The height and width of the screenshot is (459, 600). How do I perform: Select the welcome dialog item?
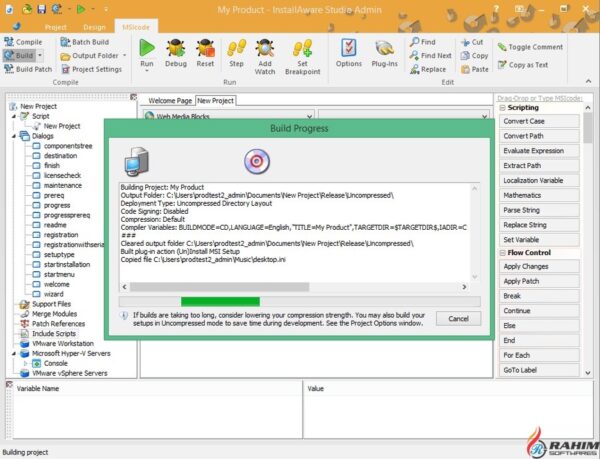56,284
